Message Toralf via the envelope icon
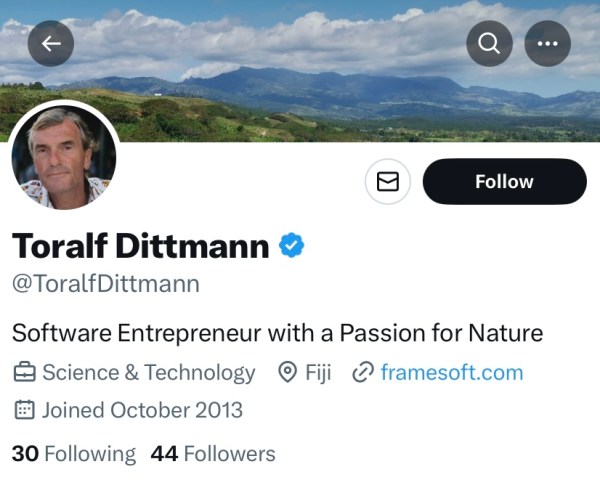Image resolution: width=600 pixels, height=480 pixels. tap(387, 181)
